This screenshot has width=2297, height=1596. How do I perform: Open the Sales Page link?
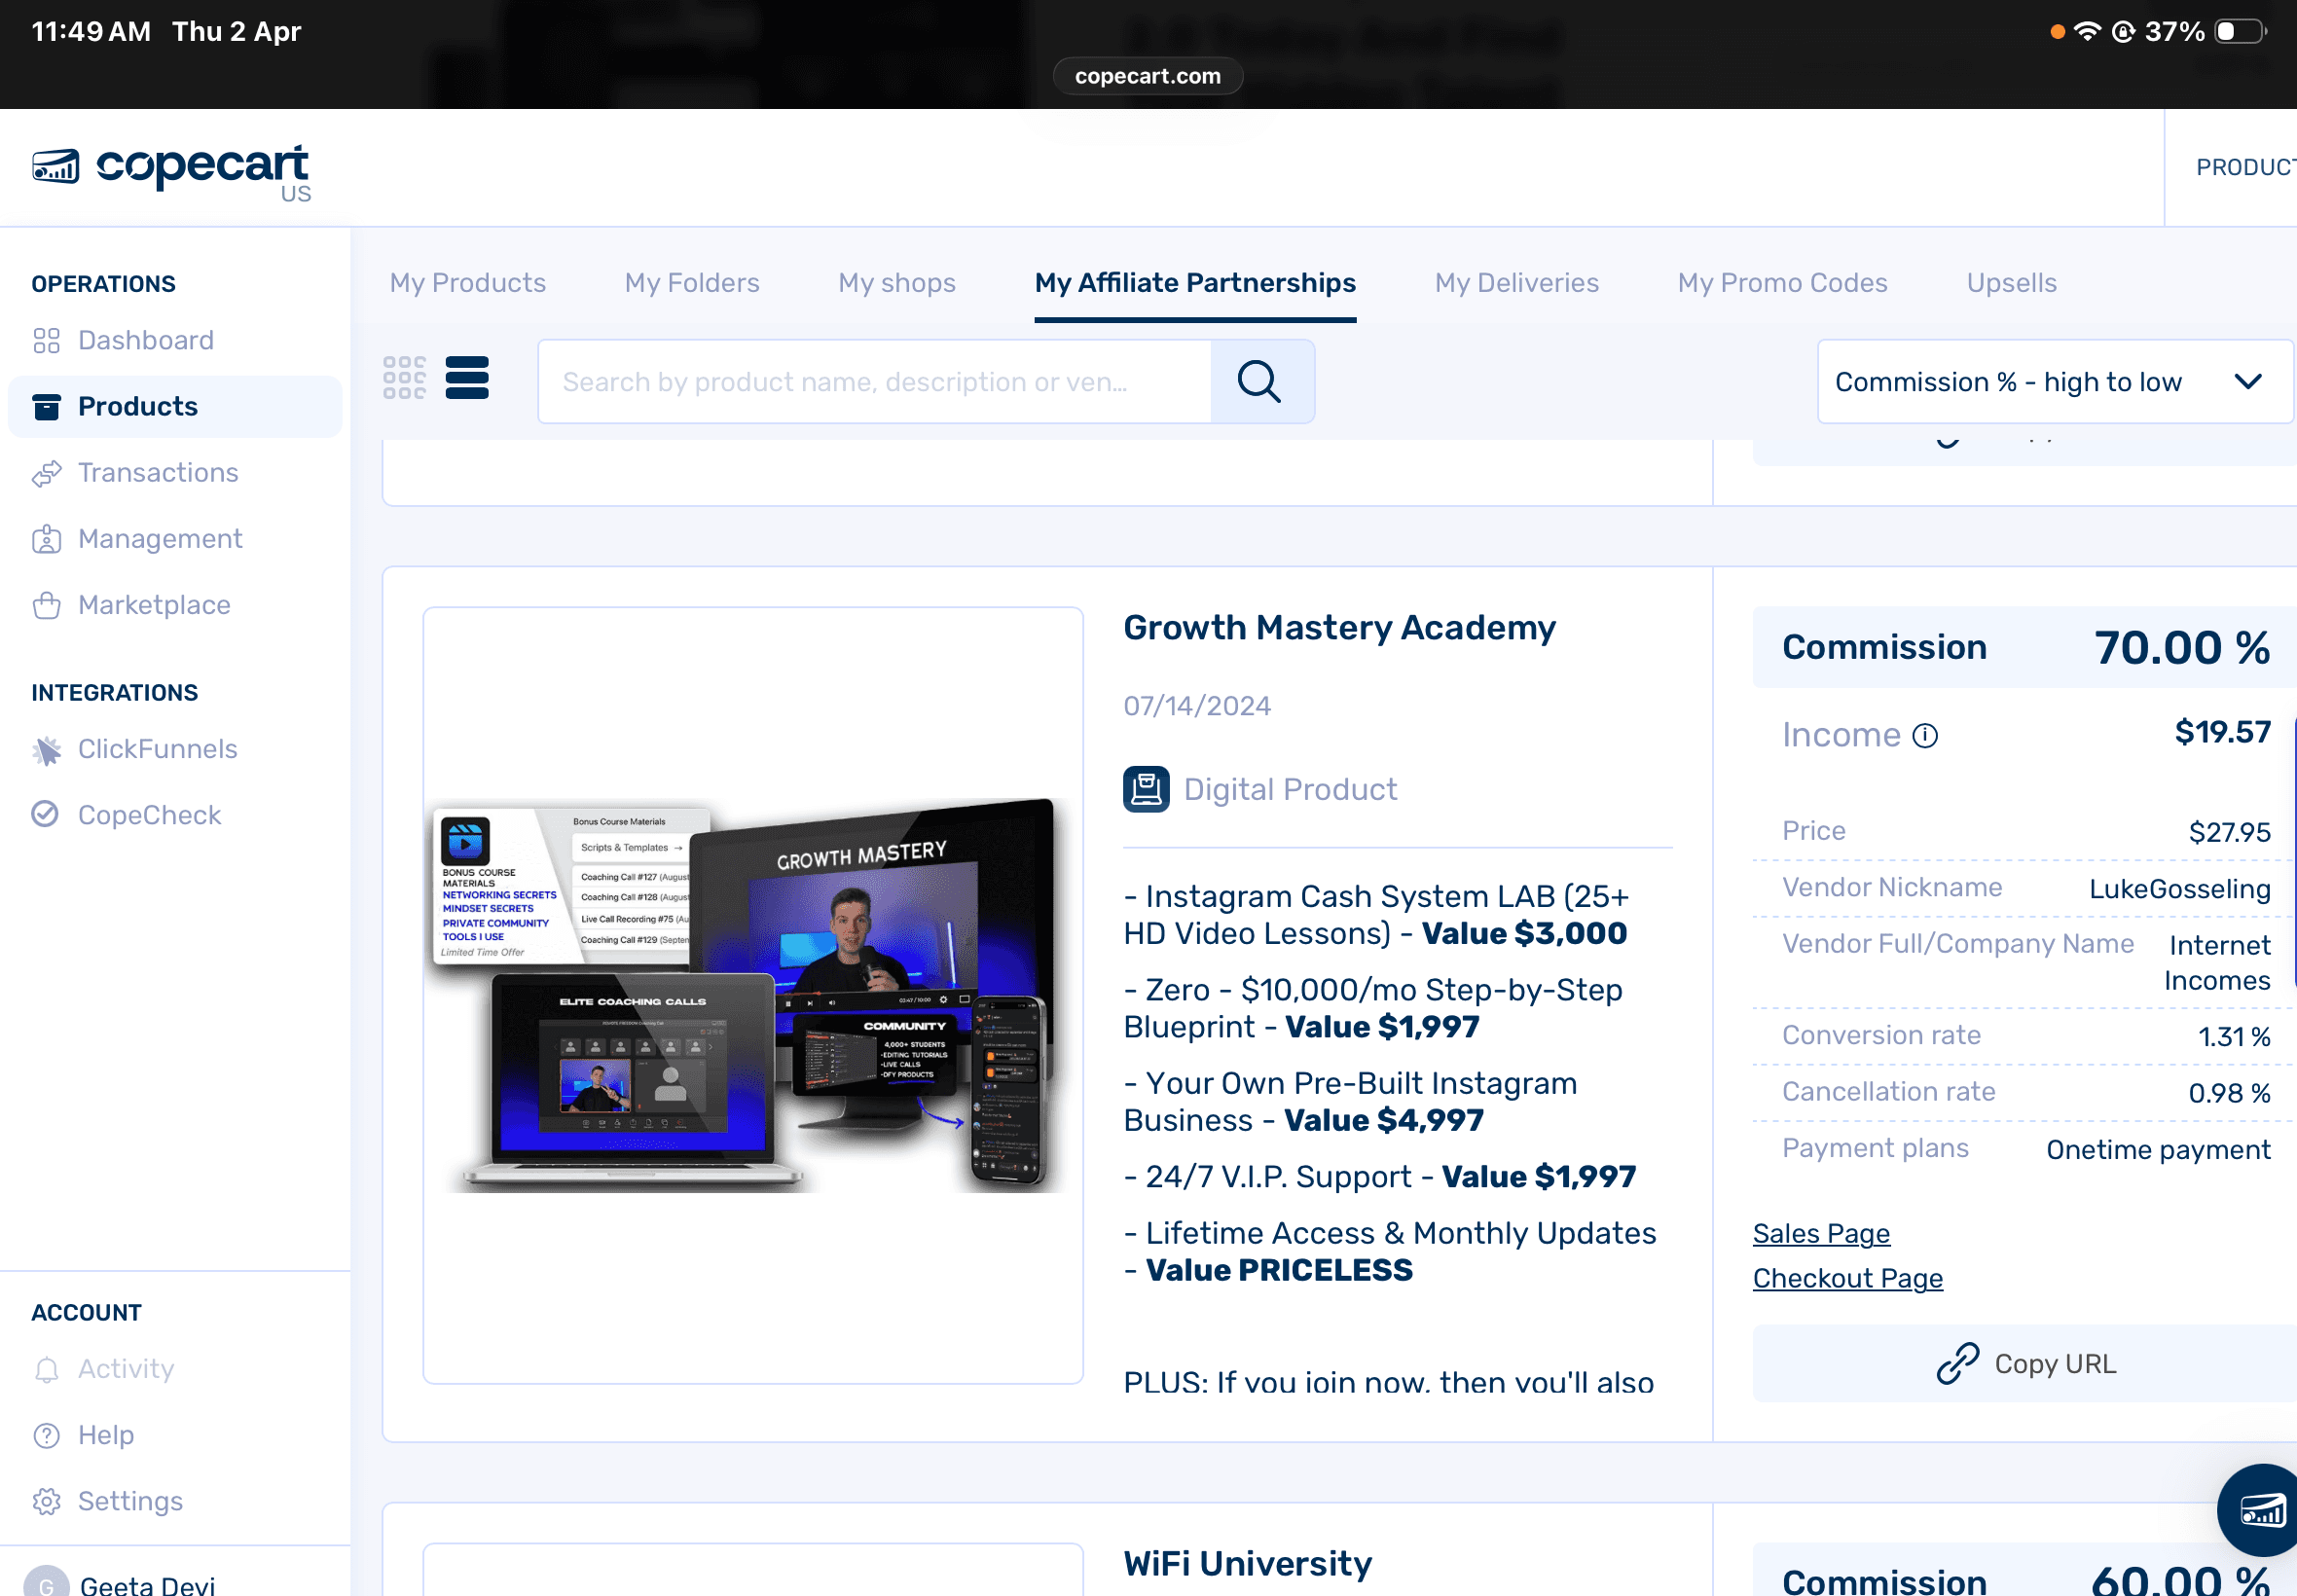(1821, 1233)
